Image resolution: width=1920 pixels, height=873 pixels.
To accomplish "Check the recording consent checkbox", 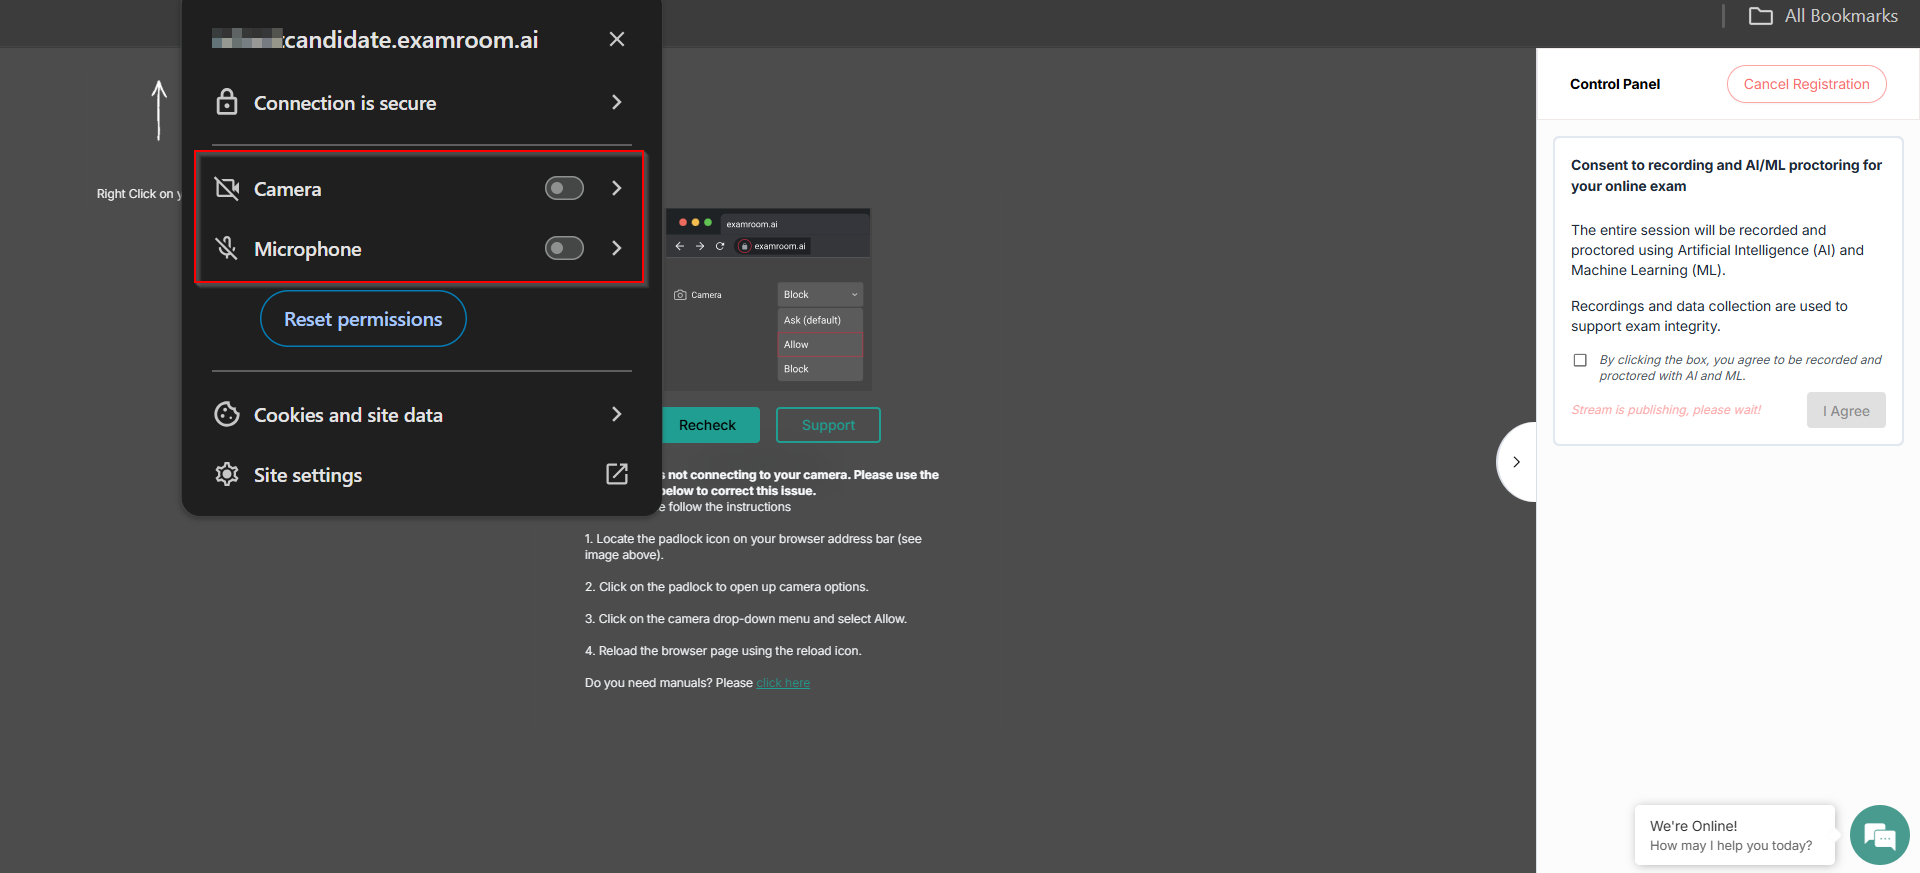I will 1580,360.
